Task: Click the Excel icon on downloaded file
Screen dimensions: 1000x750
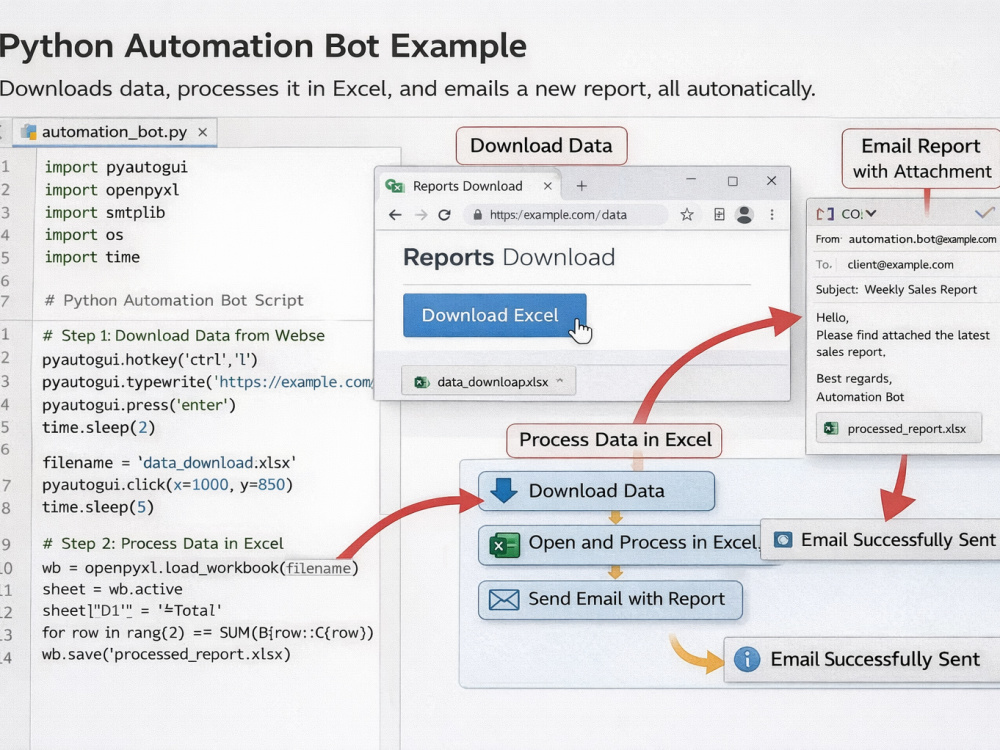Action: pyautogui.click(x=422, y=382)
